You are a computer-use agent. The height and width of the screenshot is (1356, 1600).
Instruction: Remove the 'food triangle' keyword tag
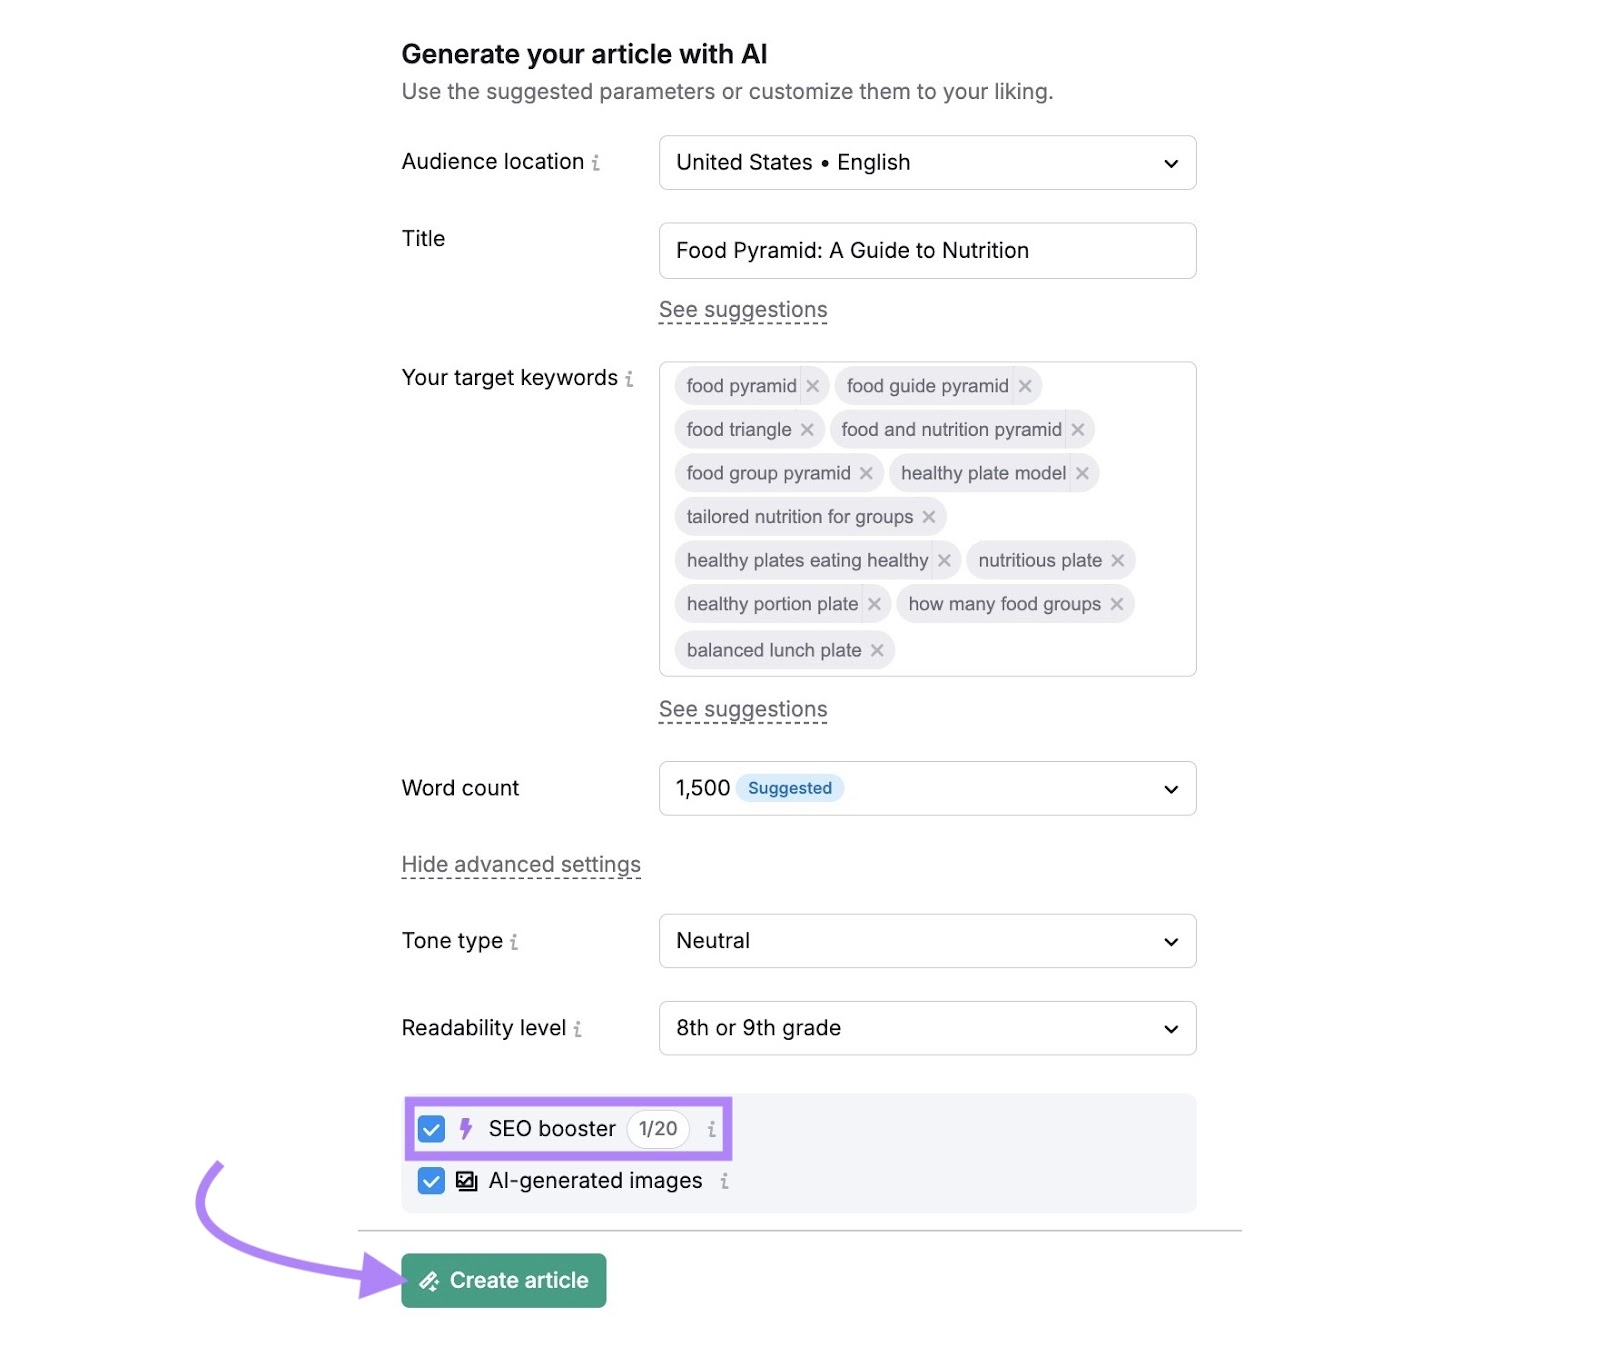tap(807, 429)
